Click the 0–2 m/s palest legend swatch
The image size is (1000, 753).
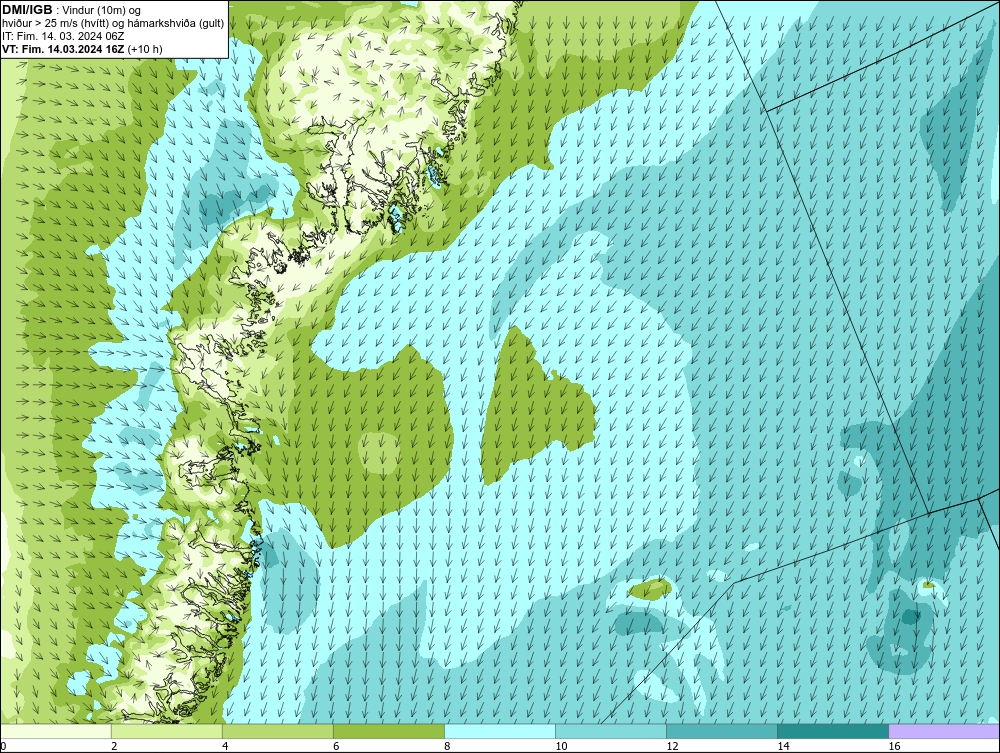(56, 731)
